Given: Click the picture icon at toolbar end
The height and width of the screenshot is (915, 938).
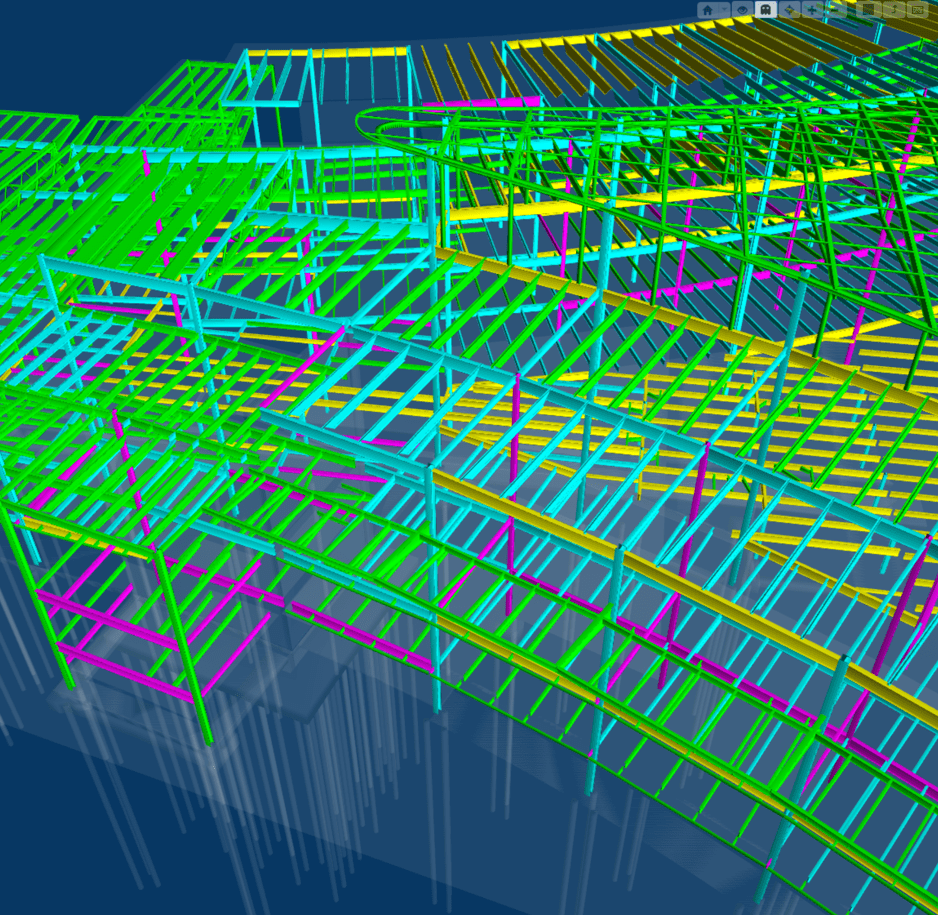Looking at the screenshot, I should click(916, 10).
